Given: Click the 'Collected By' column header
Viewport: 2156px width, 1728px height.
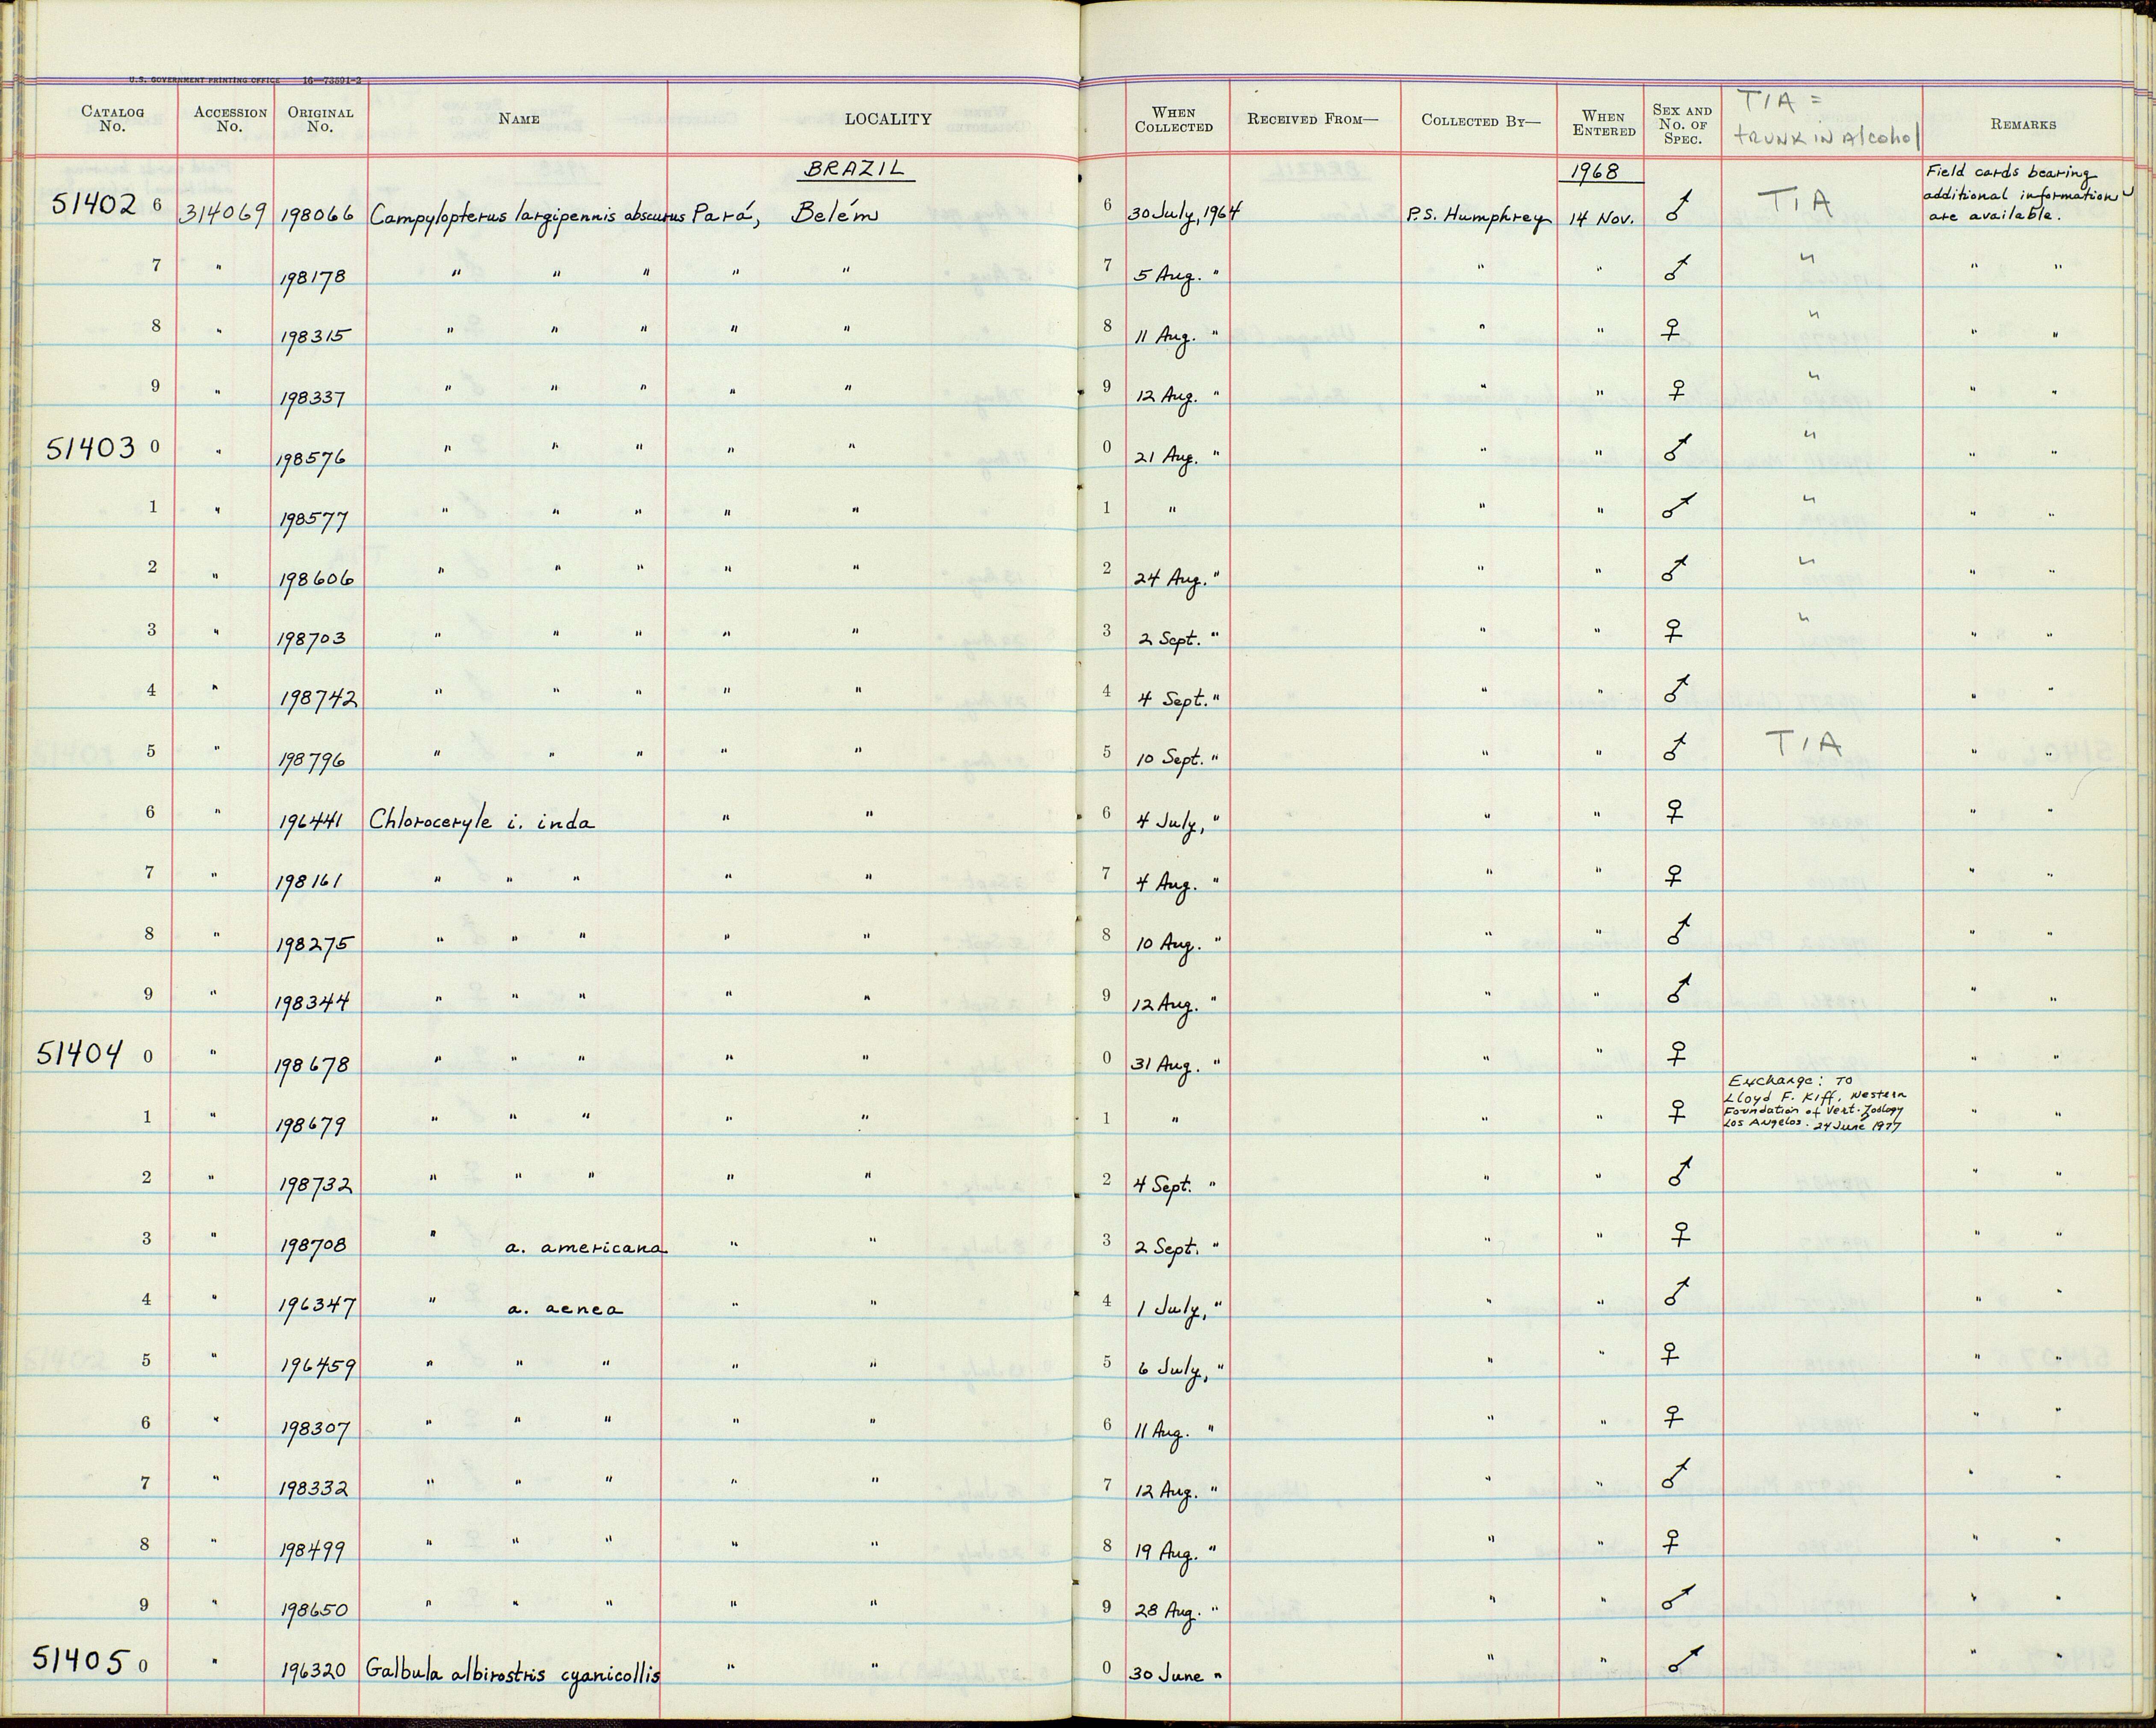Looking at the screenshot, I should (1481, 121).
